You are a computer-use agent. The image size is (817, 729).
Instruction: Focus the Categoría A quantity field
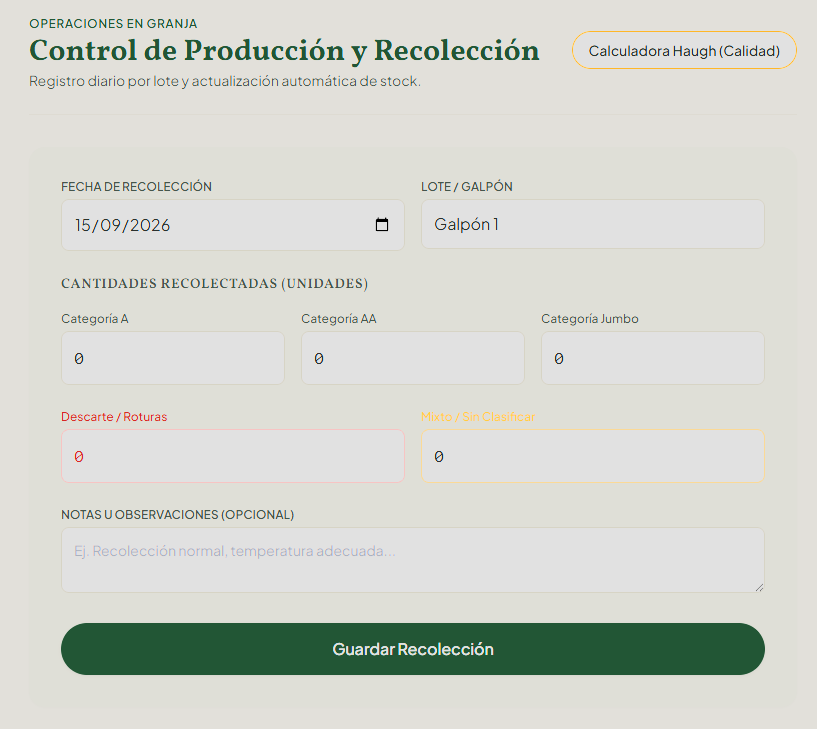173,358
